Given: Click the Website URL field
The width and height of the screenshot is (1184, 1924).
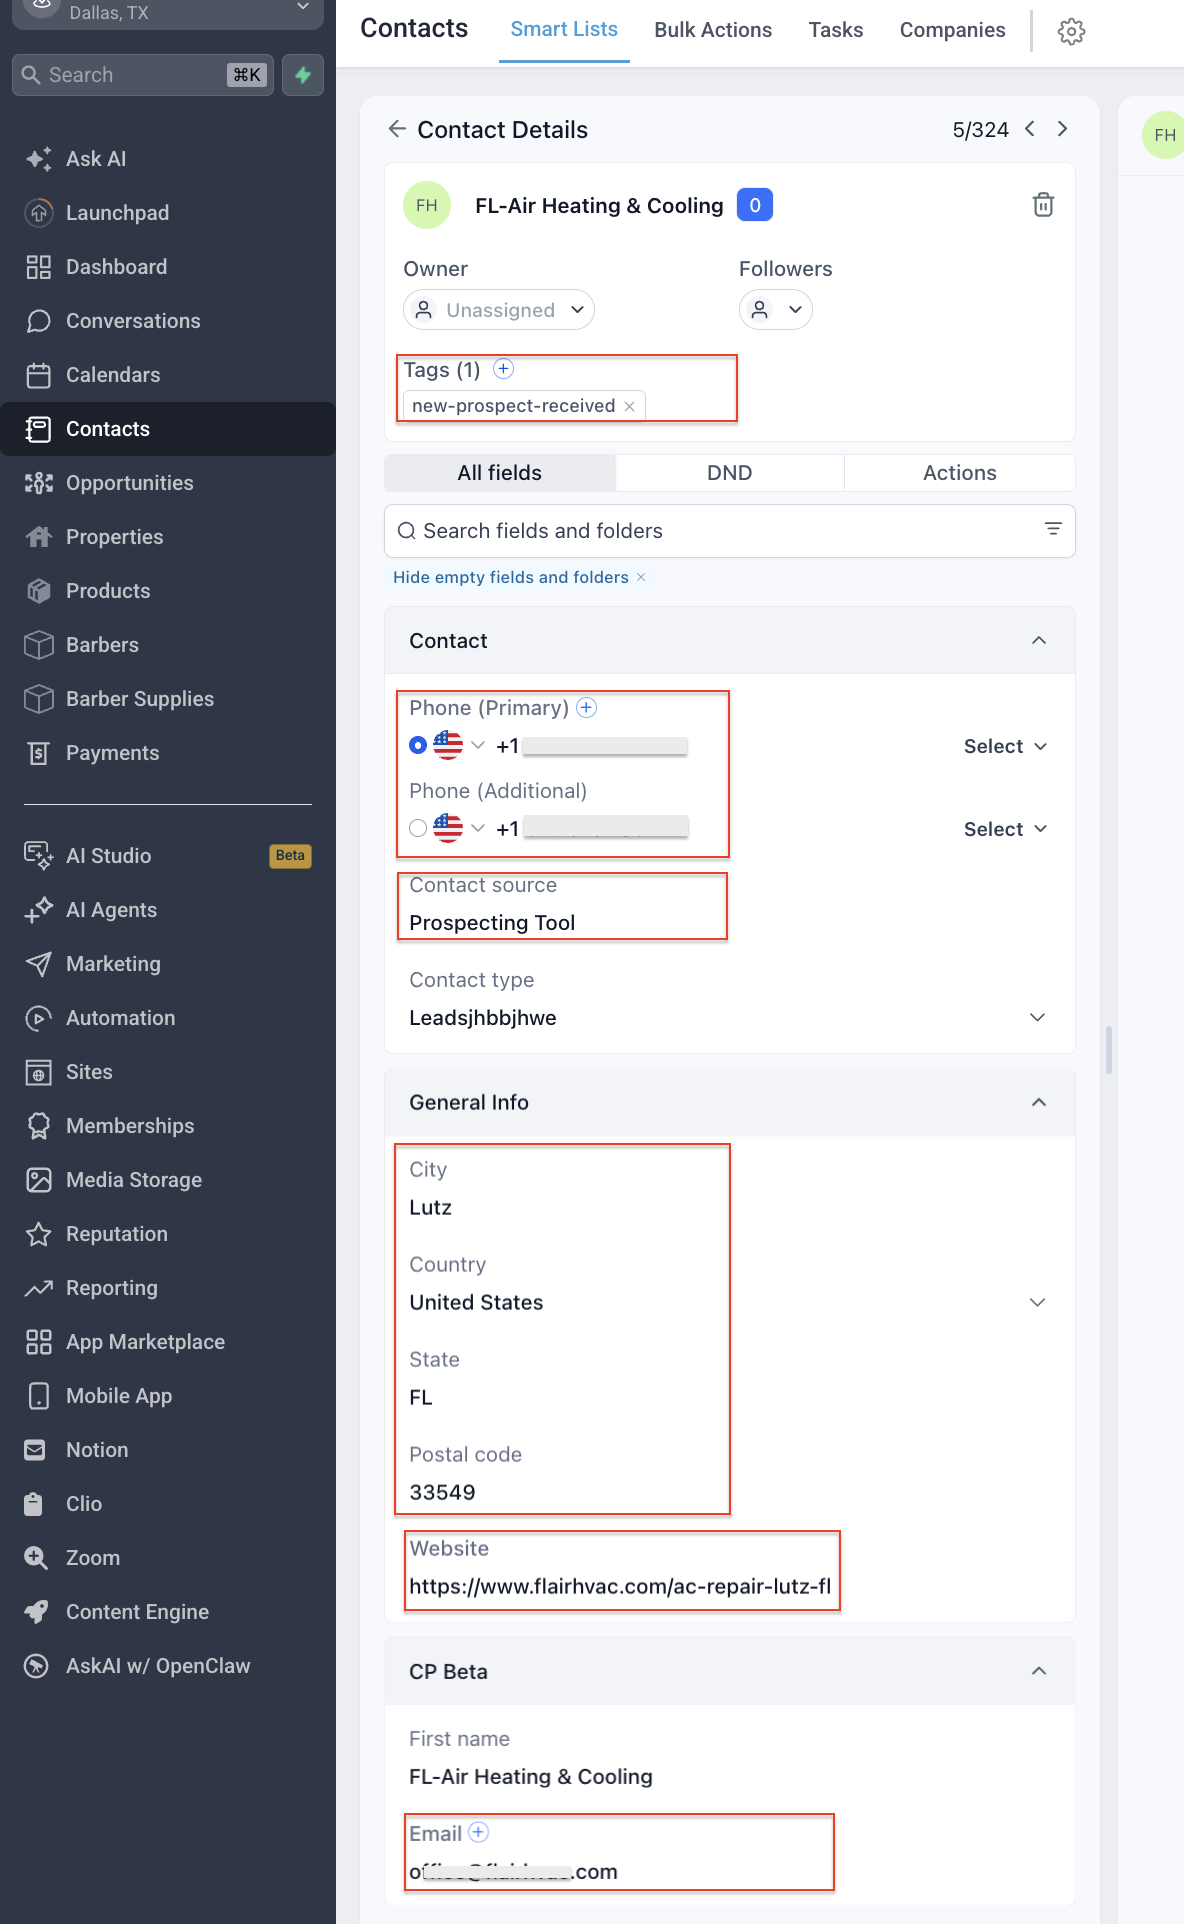Looking at the screenshot, I should pyautogui.click(x=620, y=1586).
